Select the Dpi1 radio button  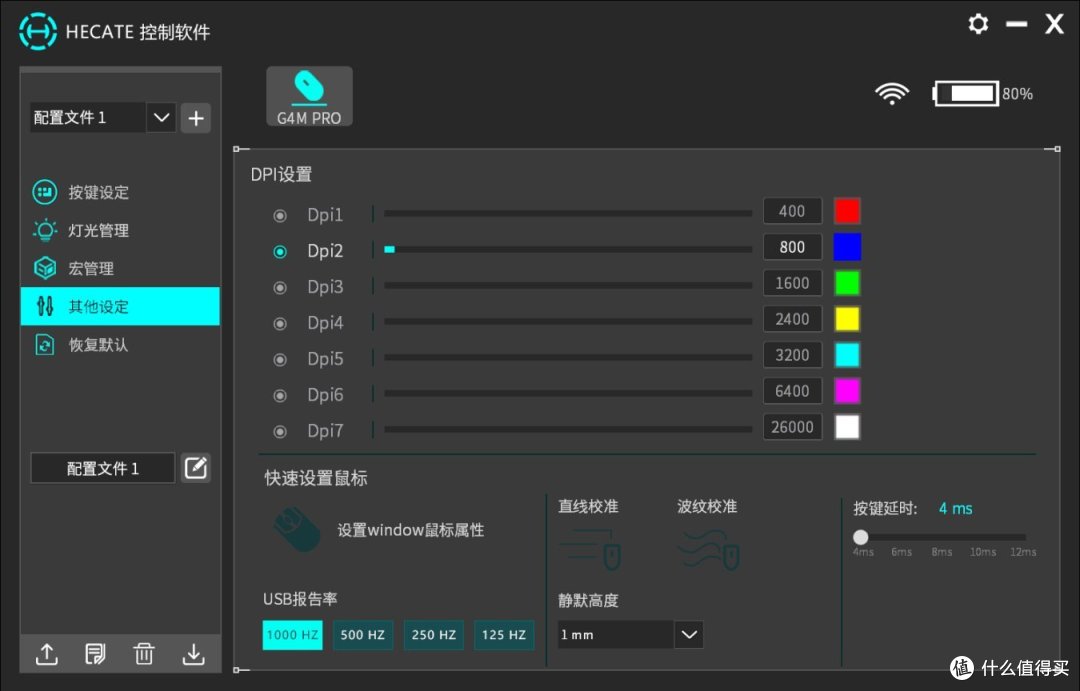(x=280, y=216)
